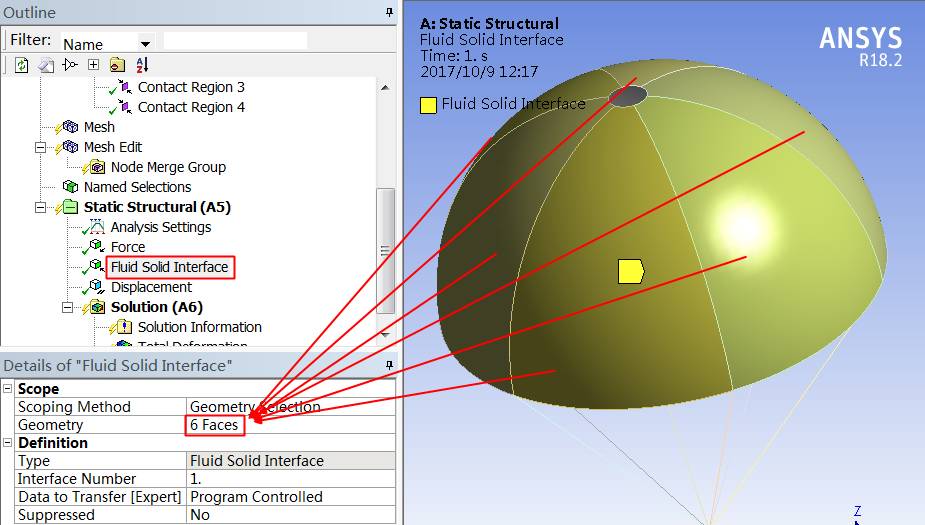Click outline scrollbar up arrow
The image size is (925, 525).
tap(385, 87)
